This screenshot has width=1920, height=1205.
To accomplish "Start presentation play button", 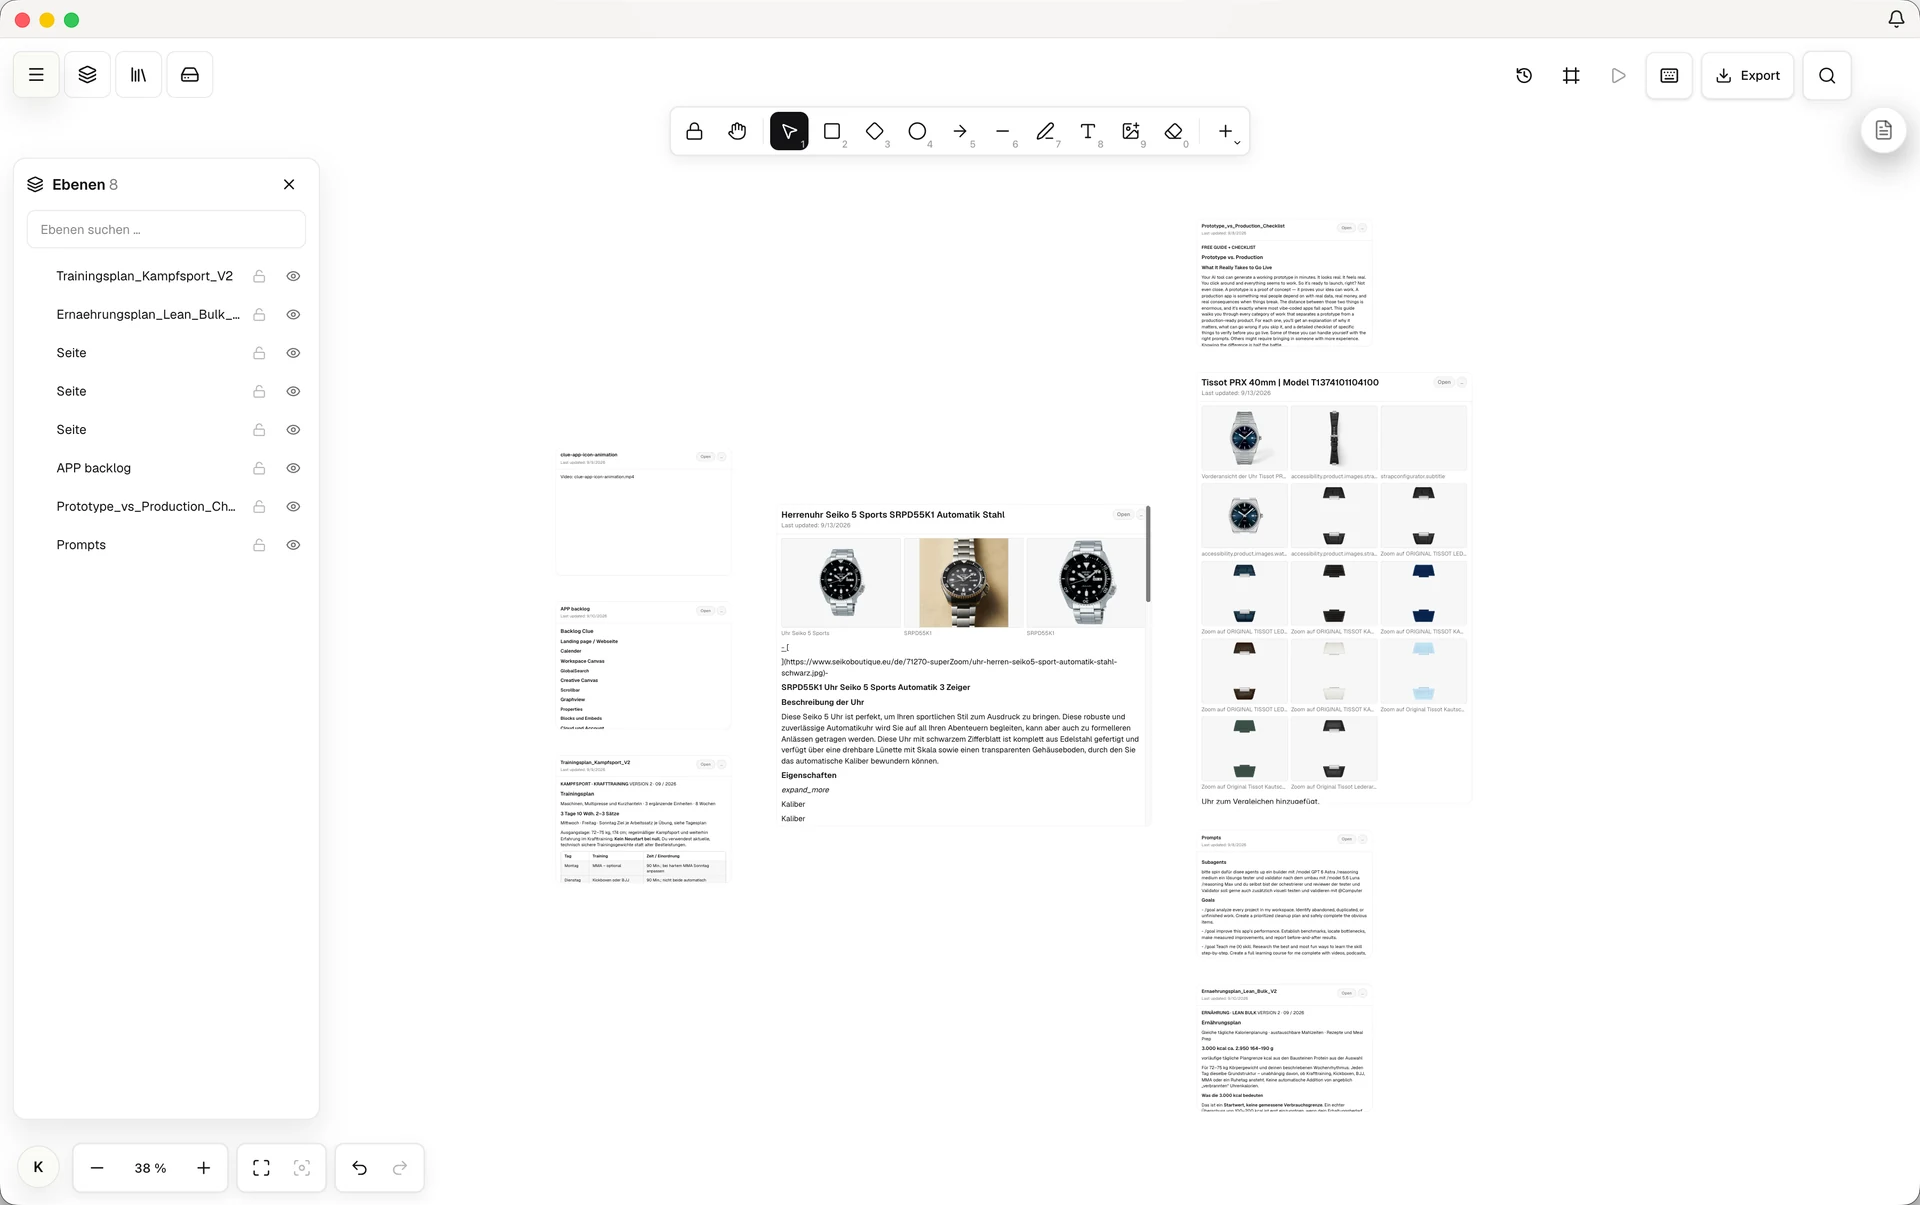I will (x=1618, y=75).
